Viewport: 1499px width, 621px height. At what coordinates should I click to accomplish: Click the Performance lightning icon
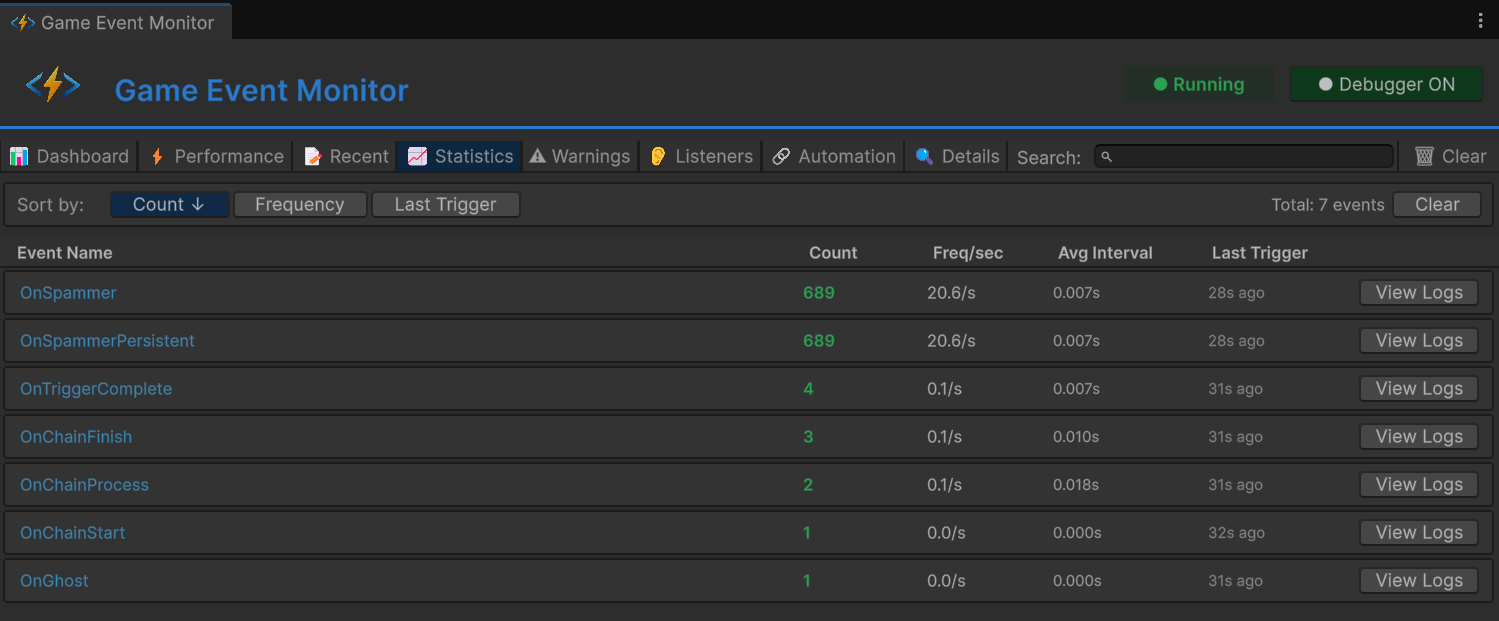pyautogui.click(x=156, y=156)
